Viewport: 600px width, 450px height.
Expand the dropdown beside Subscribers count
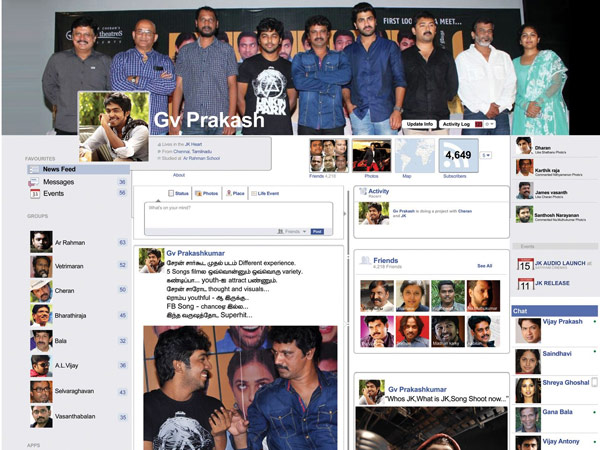[486, 156]
